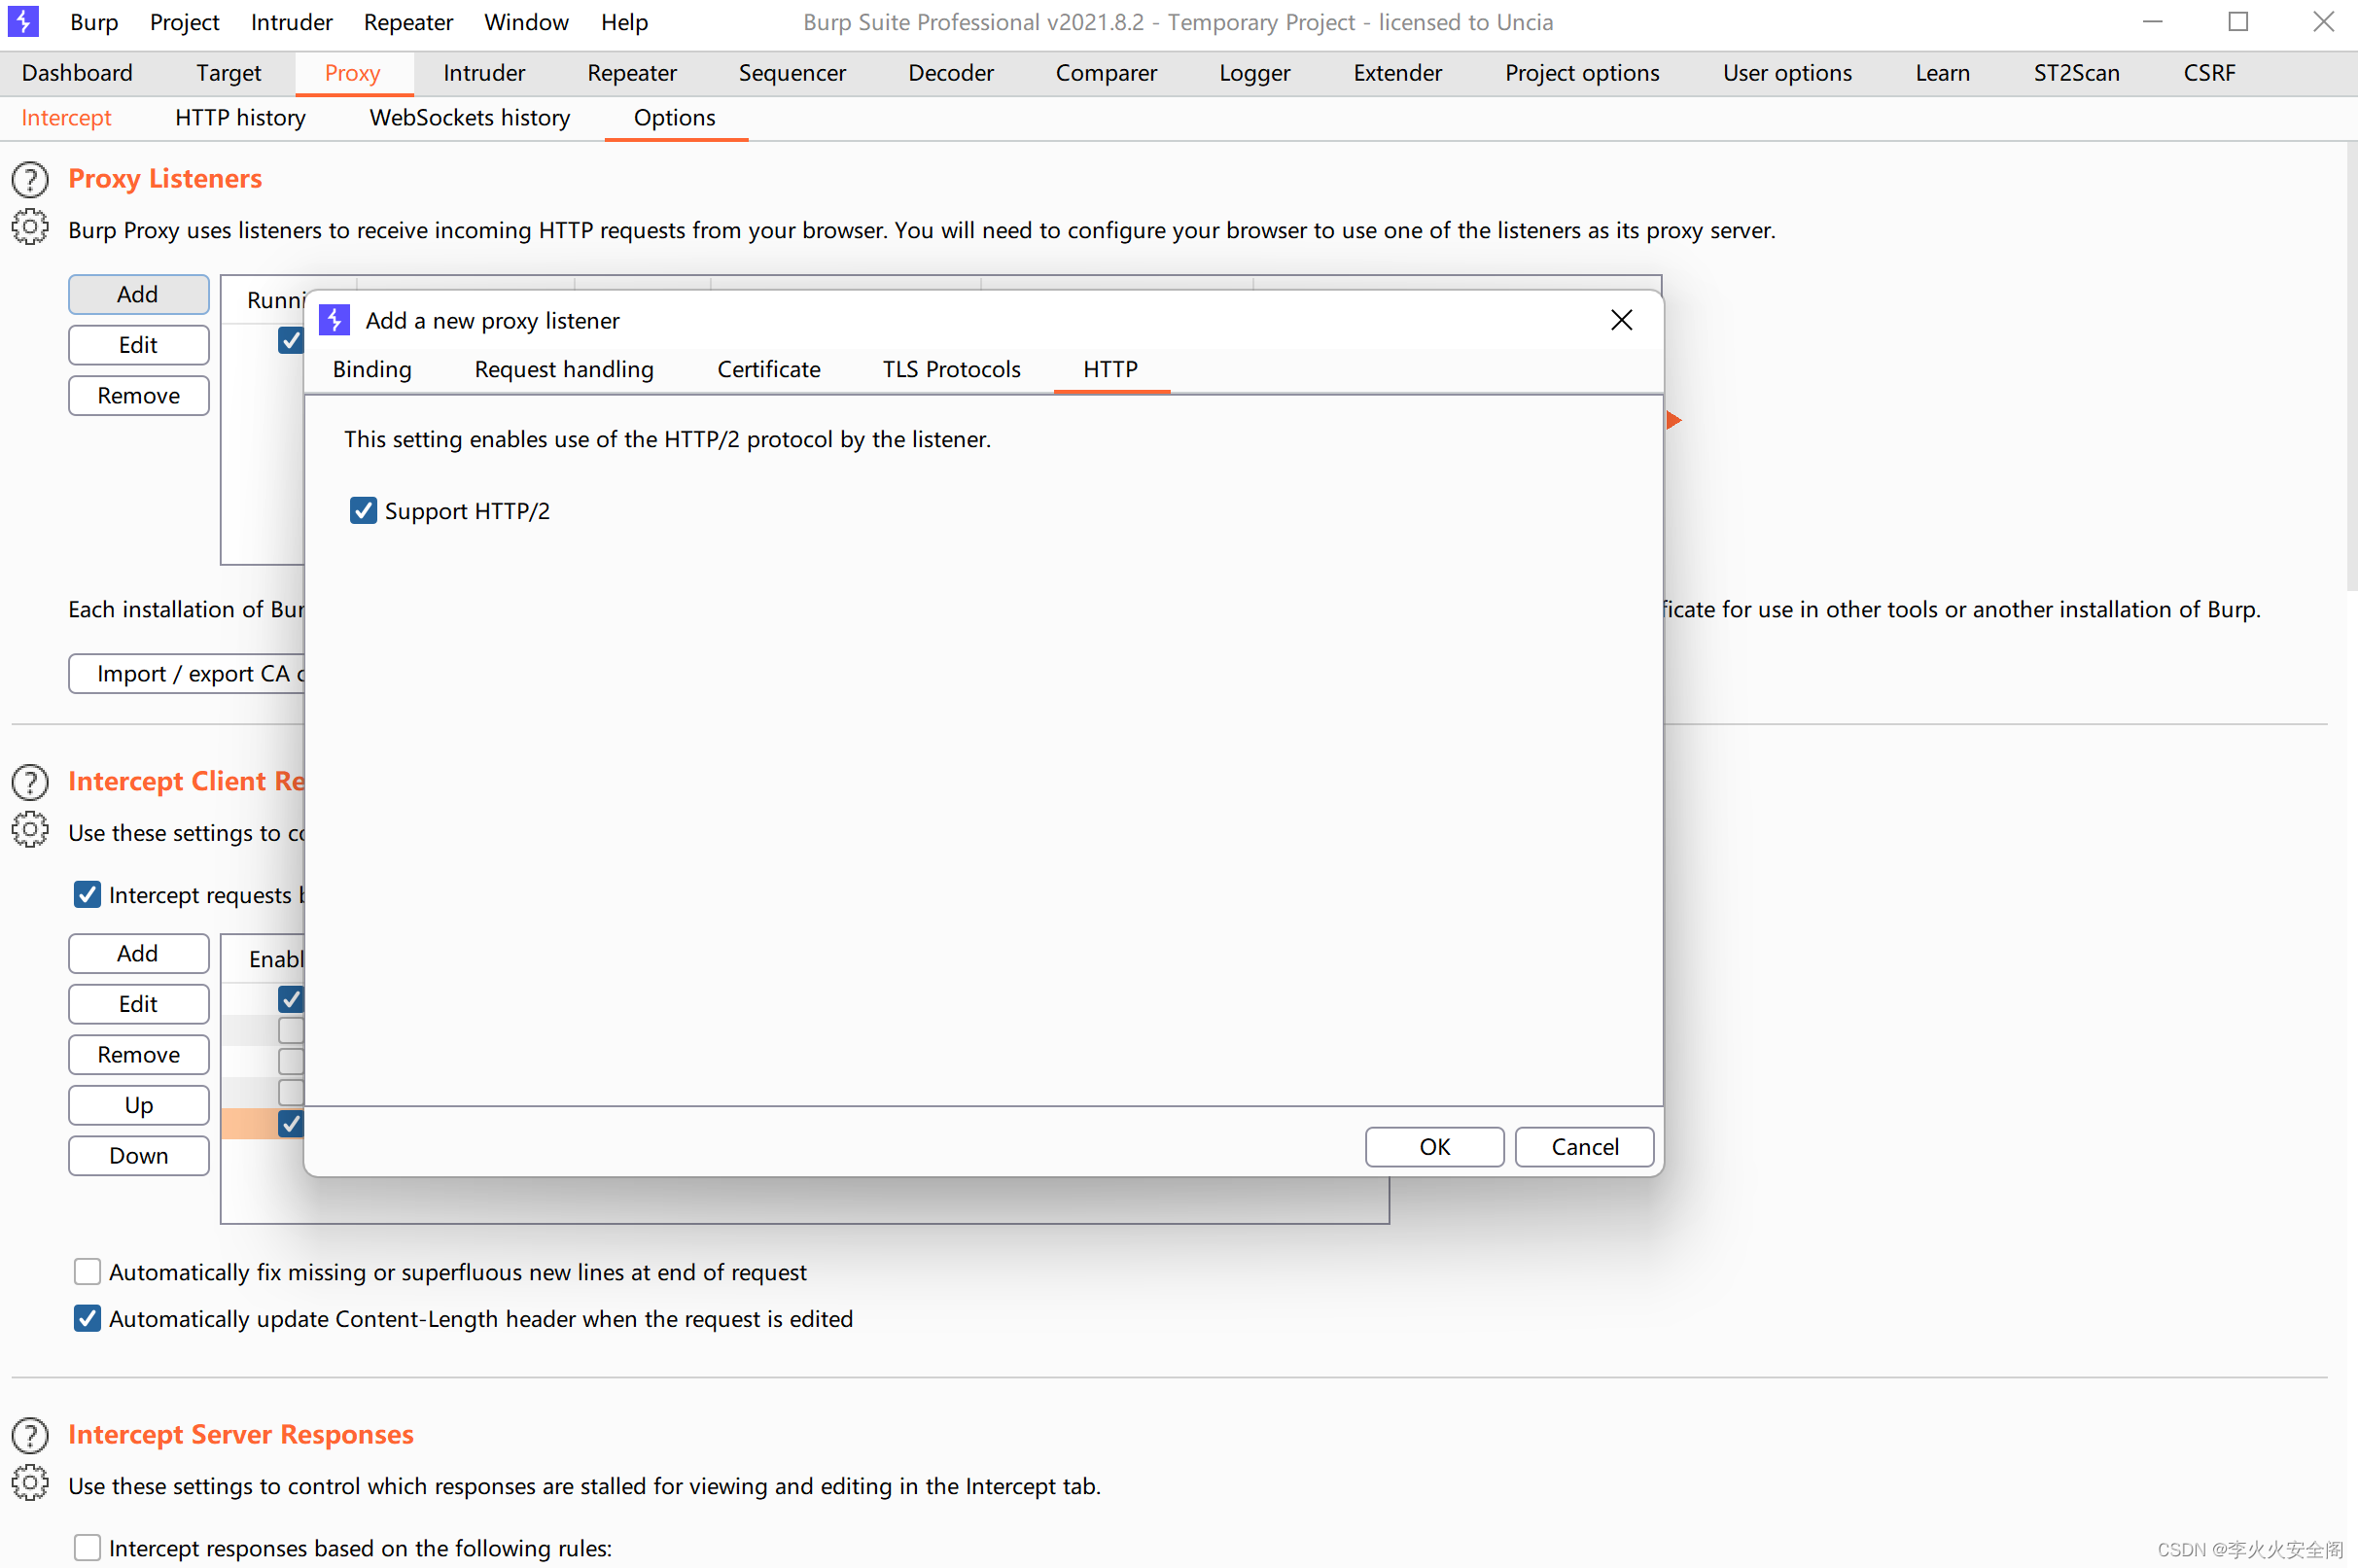This screenshot has height=1568, width=2358.
Task: Select the TLS Protocols tab in dialog
Action: [x=951, y=369]
